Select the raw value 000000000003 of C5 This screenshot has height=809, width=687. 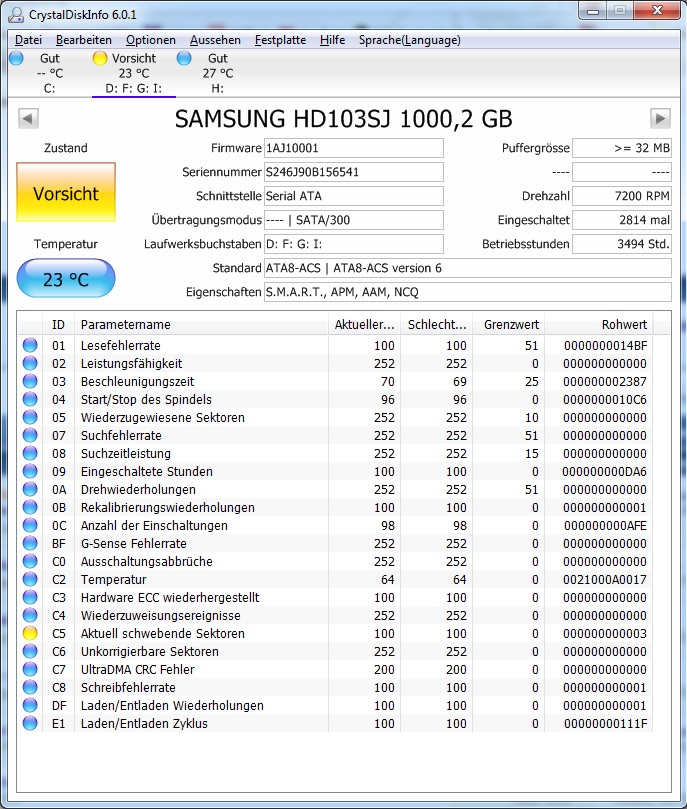604,634
